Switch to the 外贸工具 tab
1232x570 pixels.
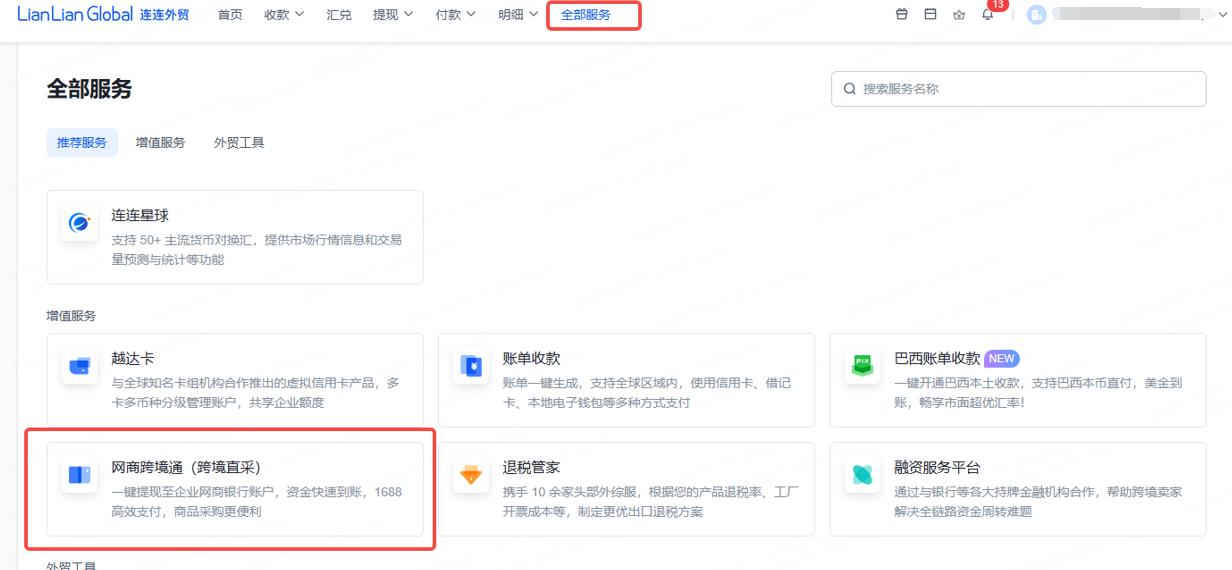[239, 143]
